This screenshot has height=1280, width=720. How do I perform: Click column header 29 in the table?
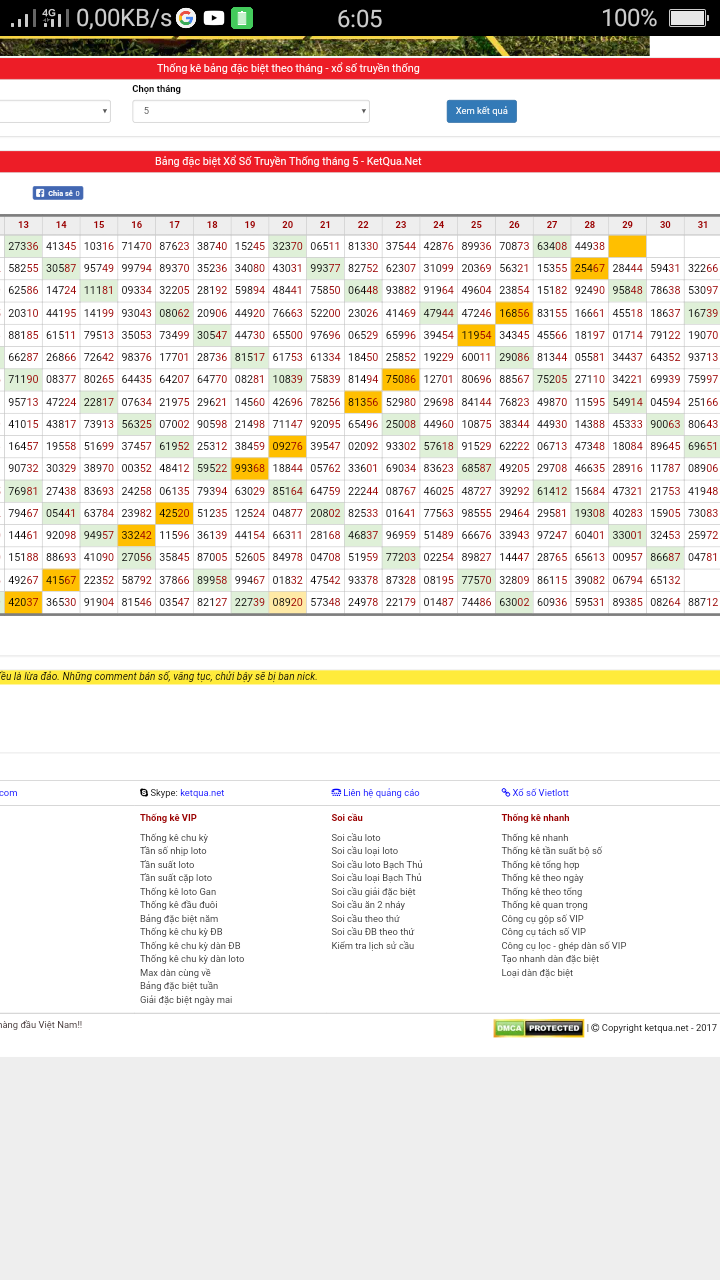coord(627,225)
